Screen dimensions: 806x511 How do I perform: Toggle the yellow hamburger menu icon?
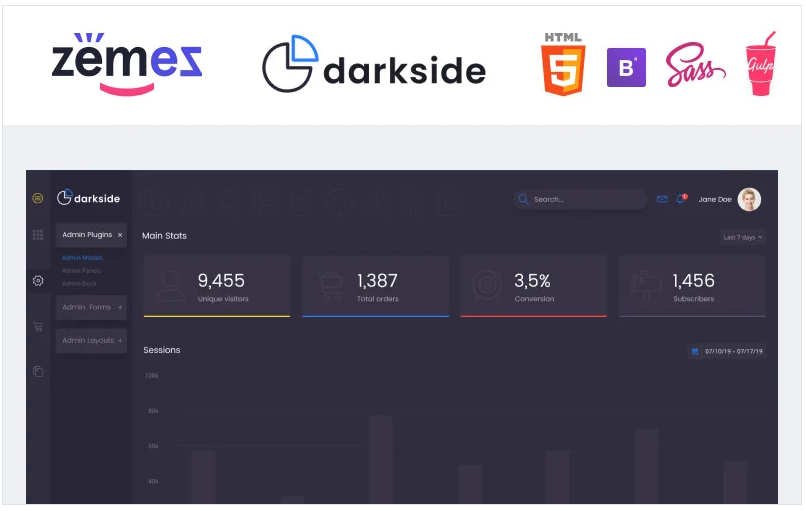pyautogui.click(x=38, y=198)
